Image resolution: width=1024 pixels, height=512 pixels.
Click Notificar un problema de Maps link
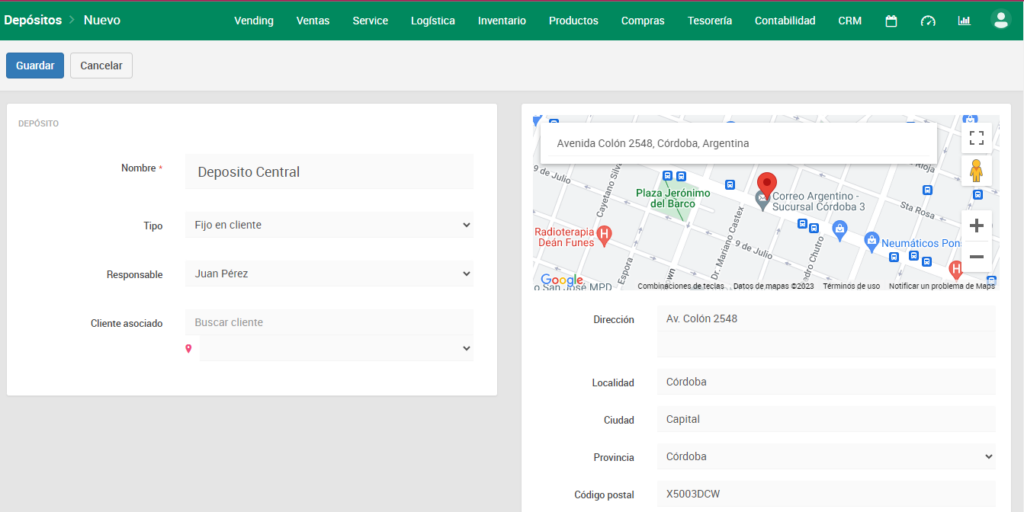click(942, 286)
